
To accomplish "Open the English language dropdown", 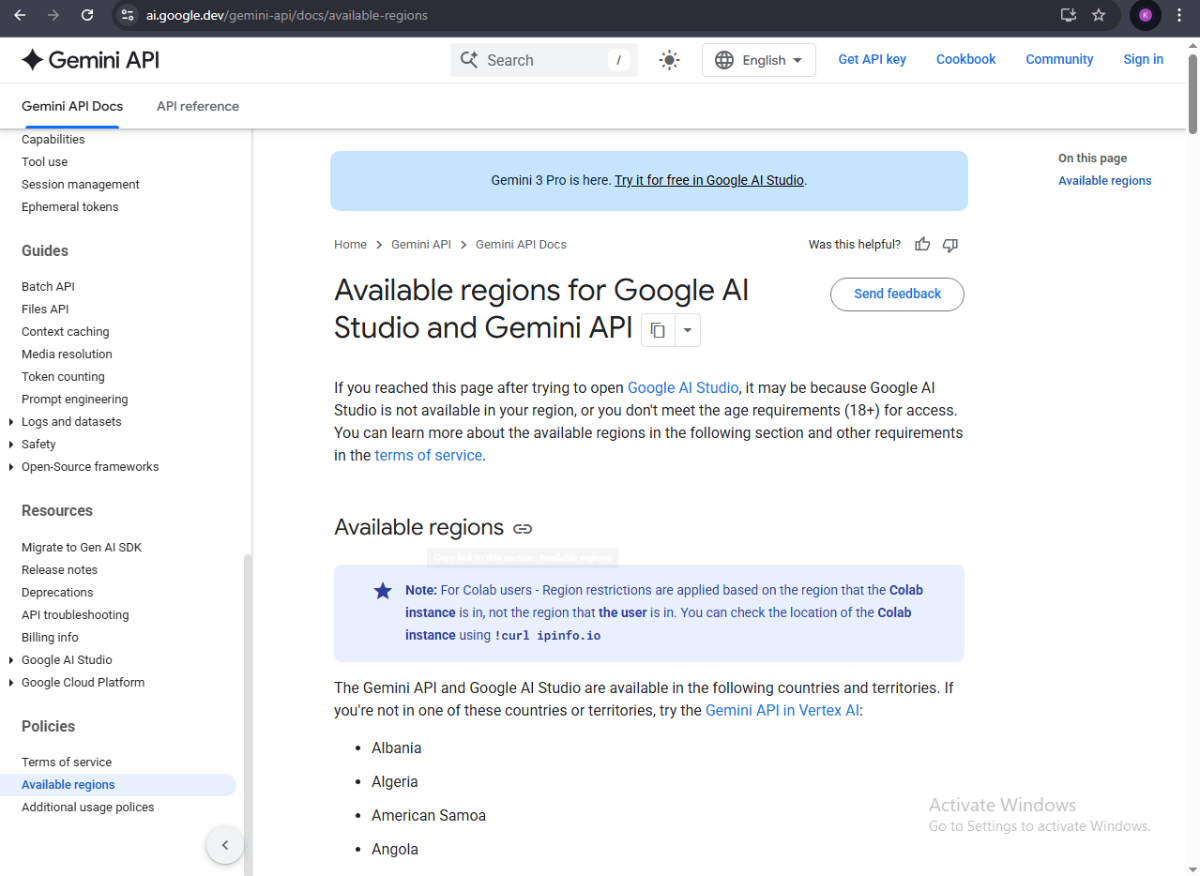I will coord(759,60).
